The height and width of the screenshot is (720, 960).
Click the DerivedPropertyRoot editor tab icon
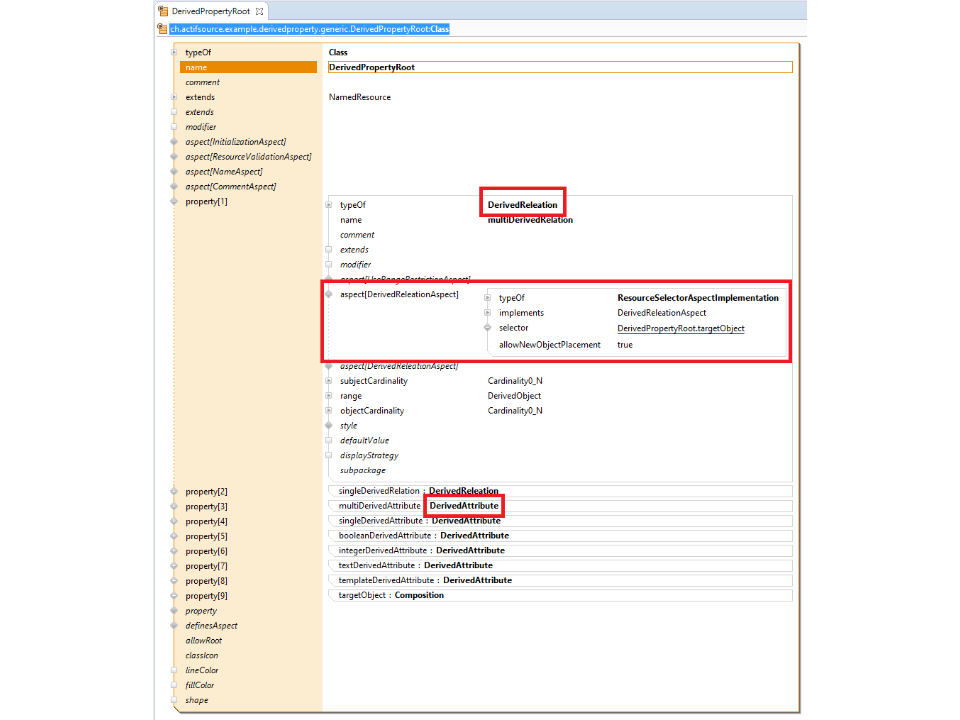[163, 11]
